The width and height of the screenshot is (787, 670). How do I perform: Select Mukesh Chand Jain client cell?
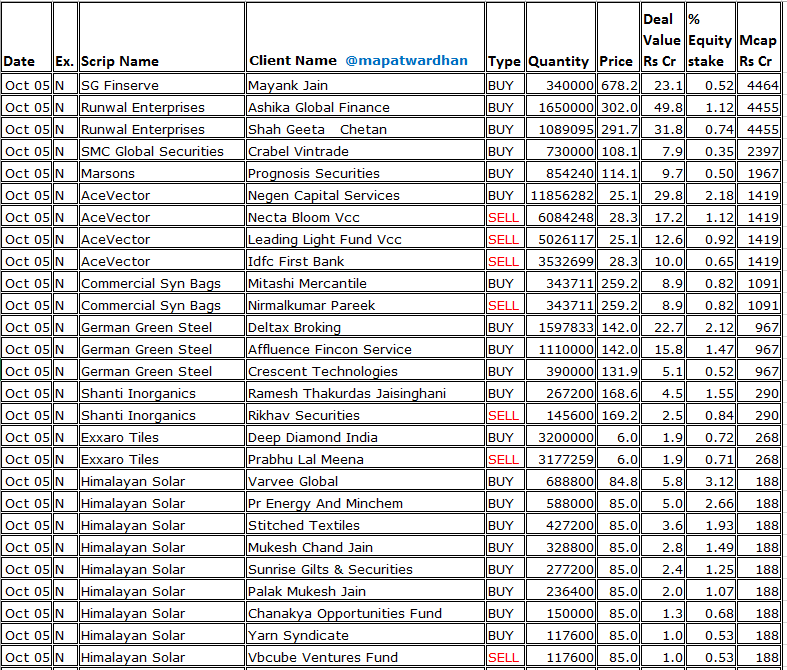(365, 548)
